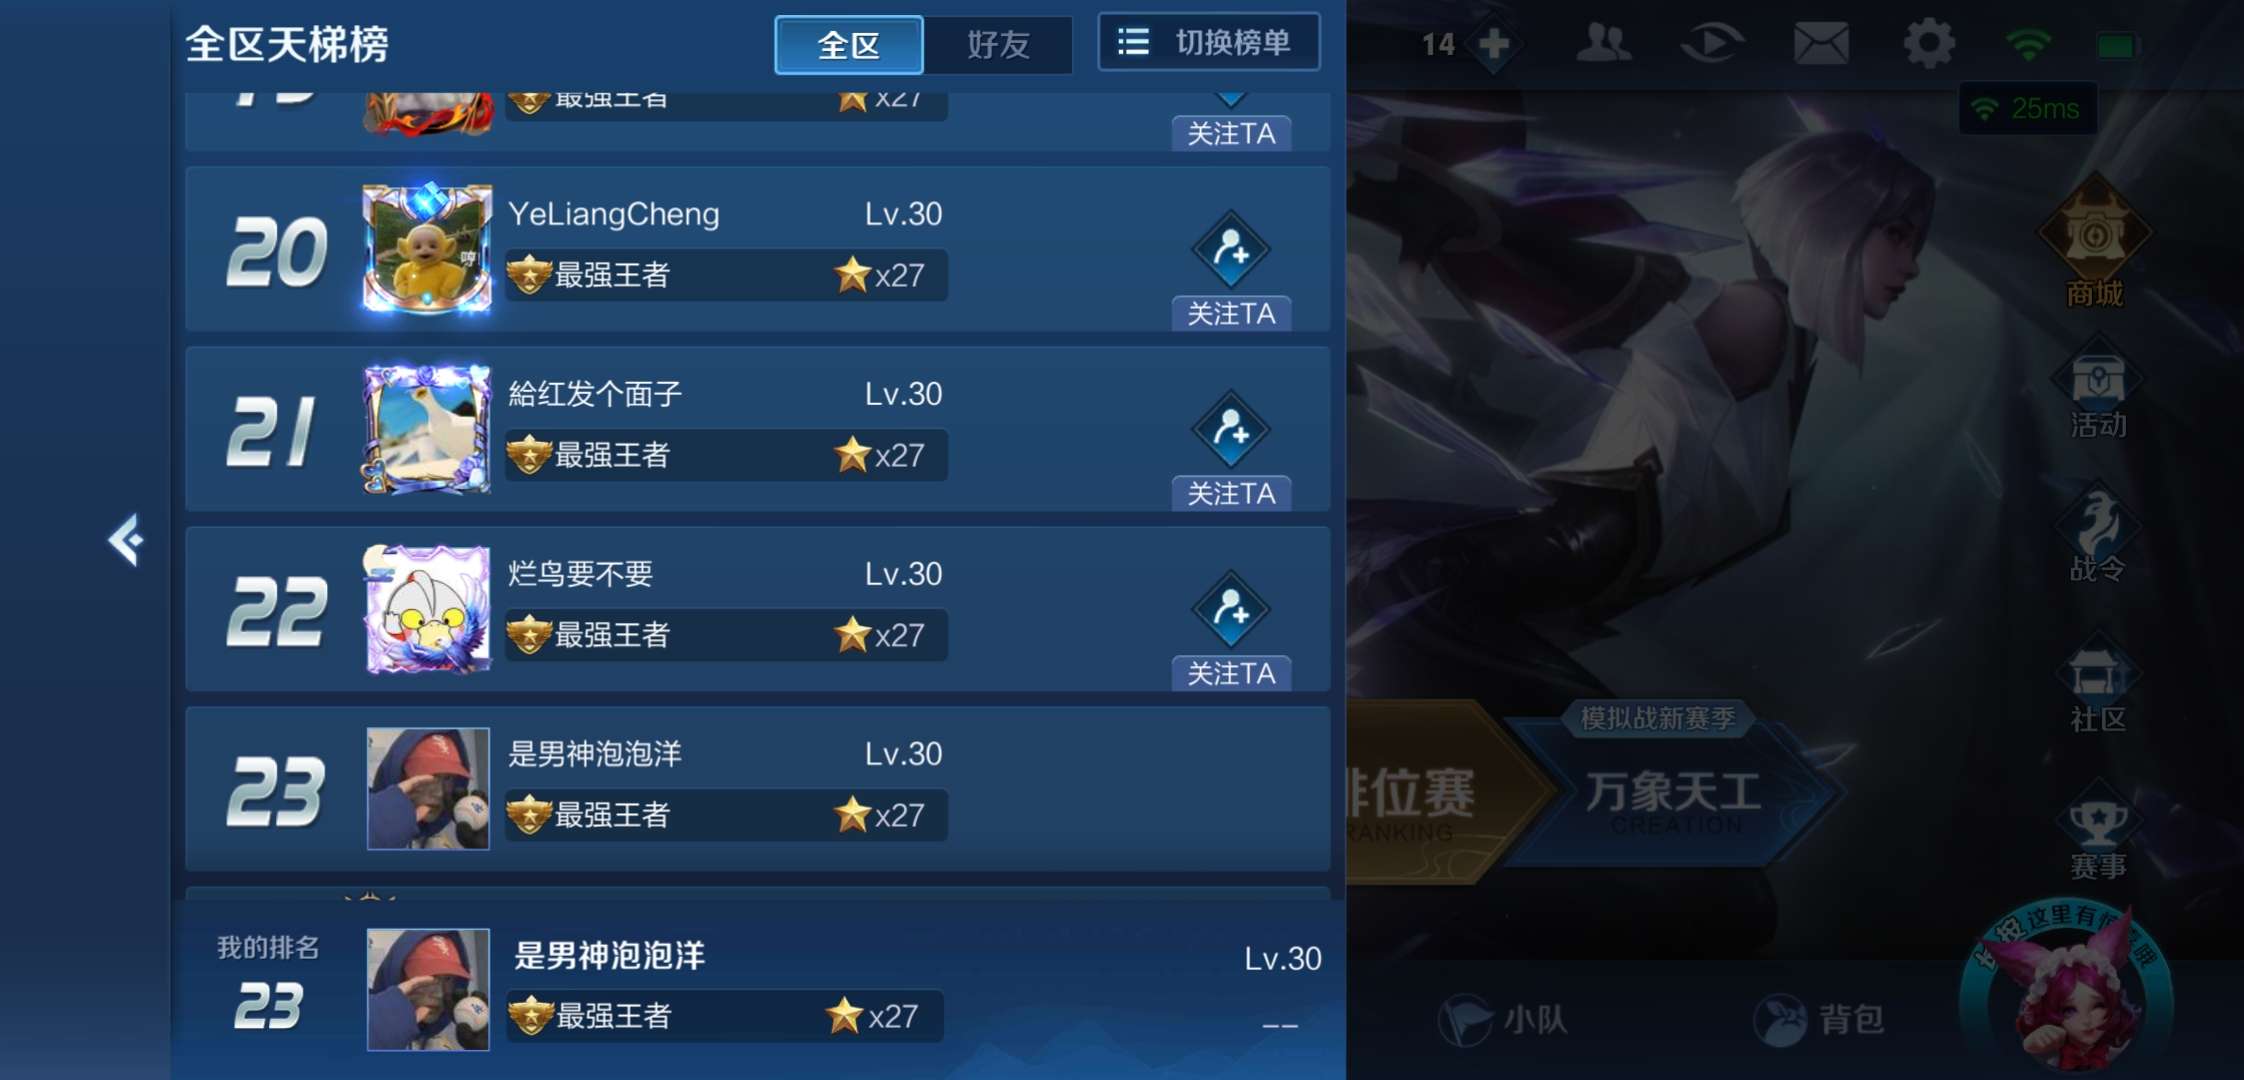
Task: Click 关注TA button for rank 21
Action: (x=1231, y=494)
